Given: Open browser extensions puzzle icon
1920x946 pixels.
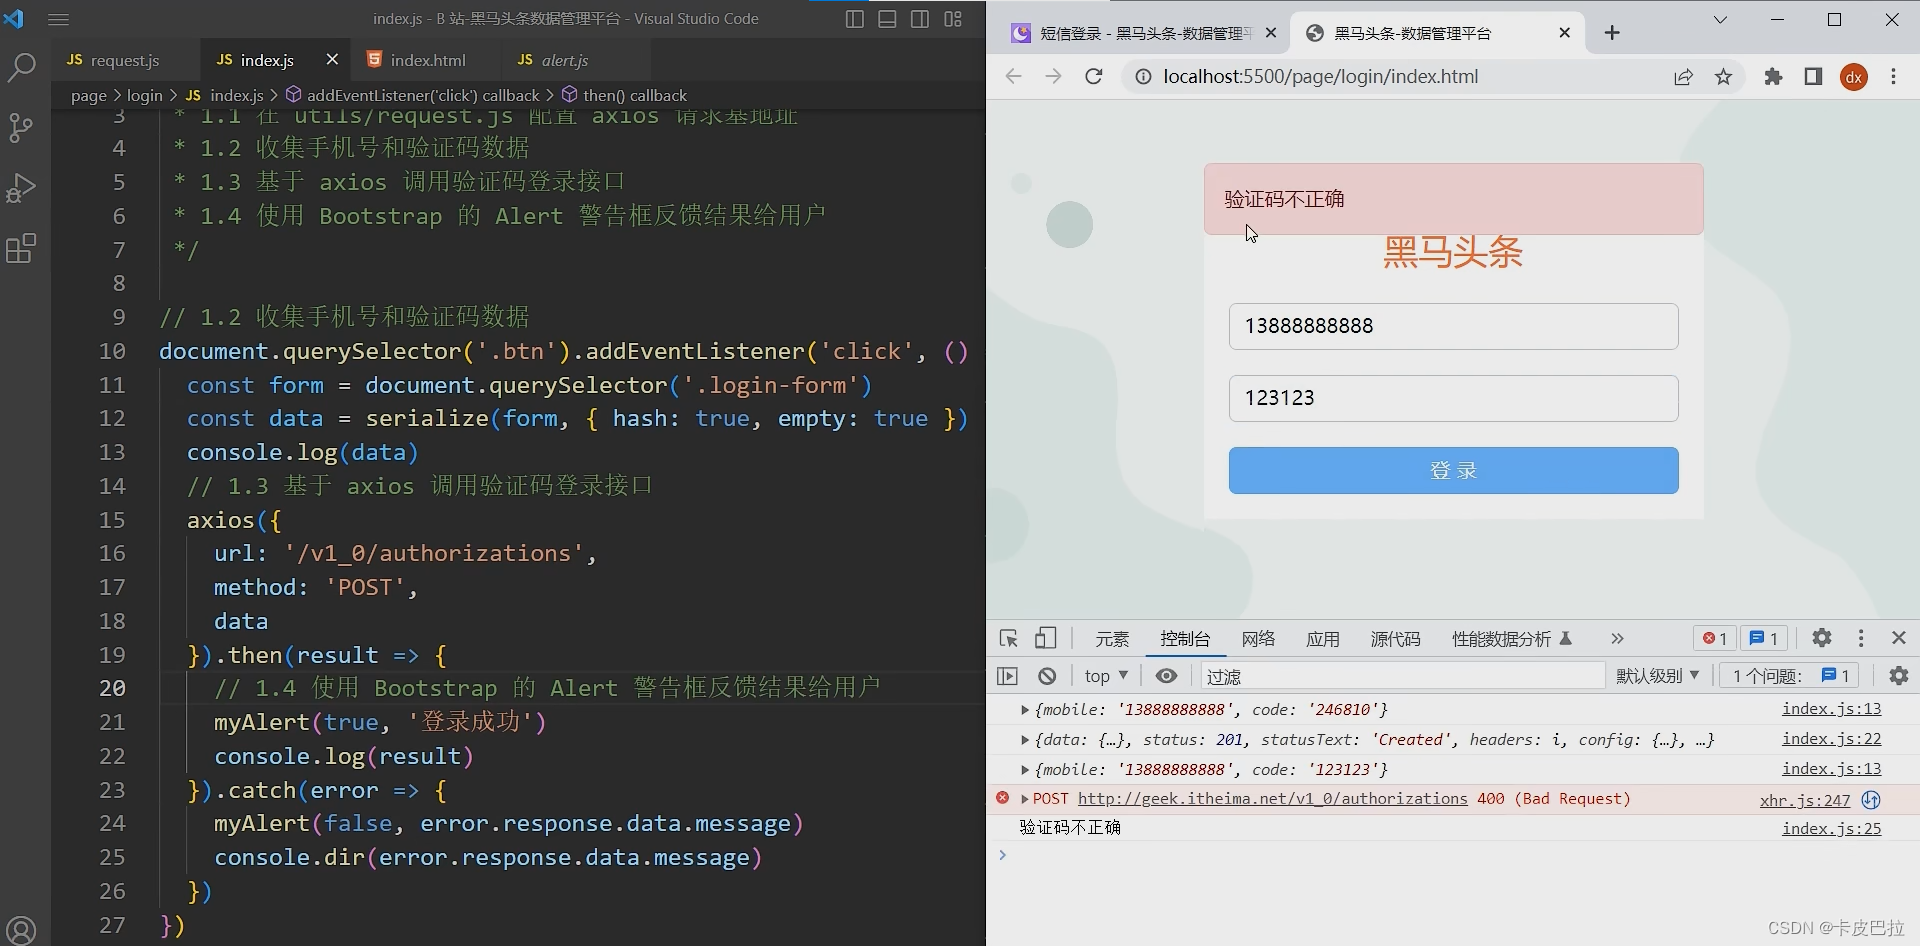Looking at the screenshot, I should pos(1773,77).
